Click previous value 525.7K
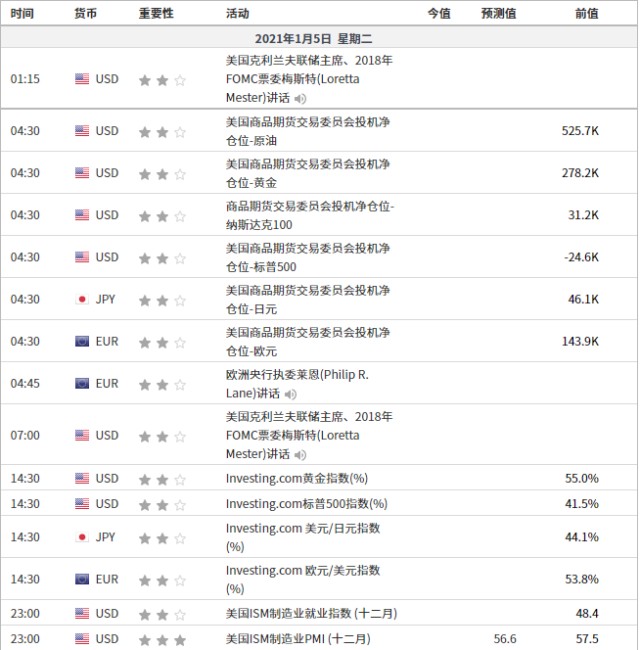640x650 pixels. click(580, 131)
